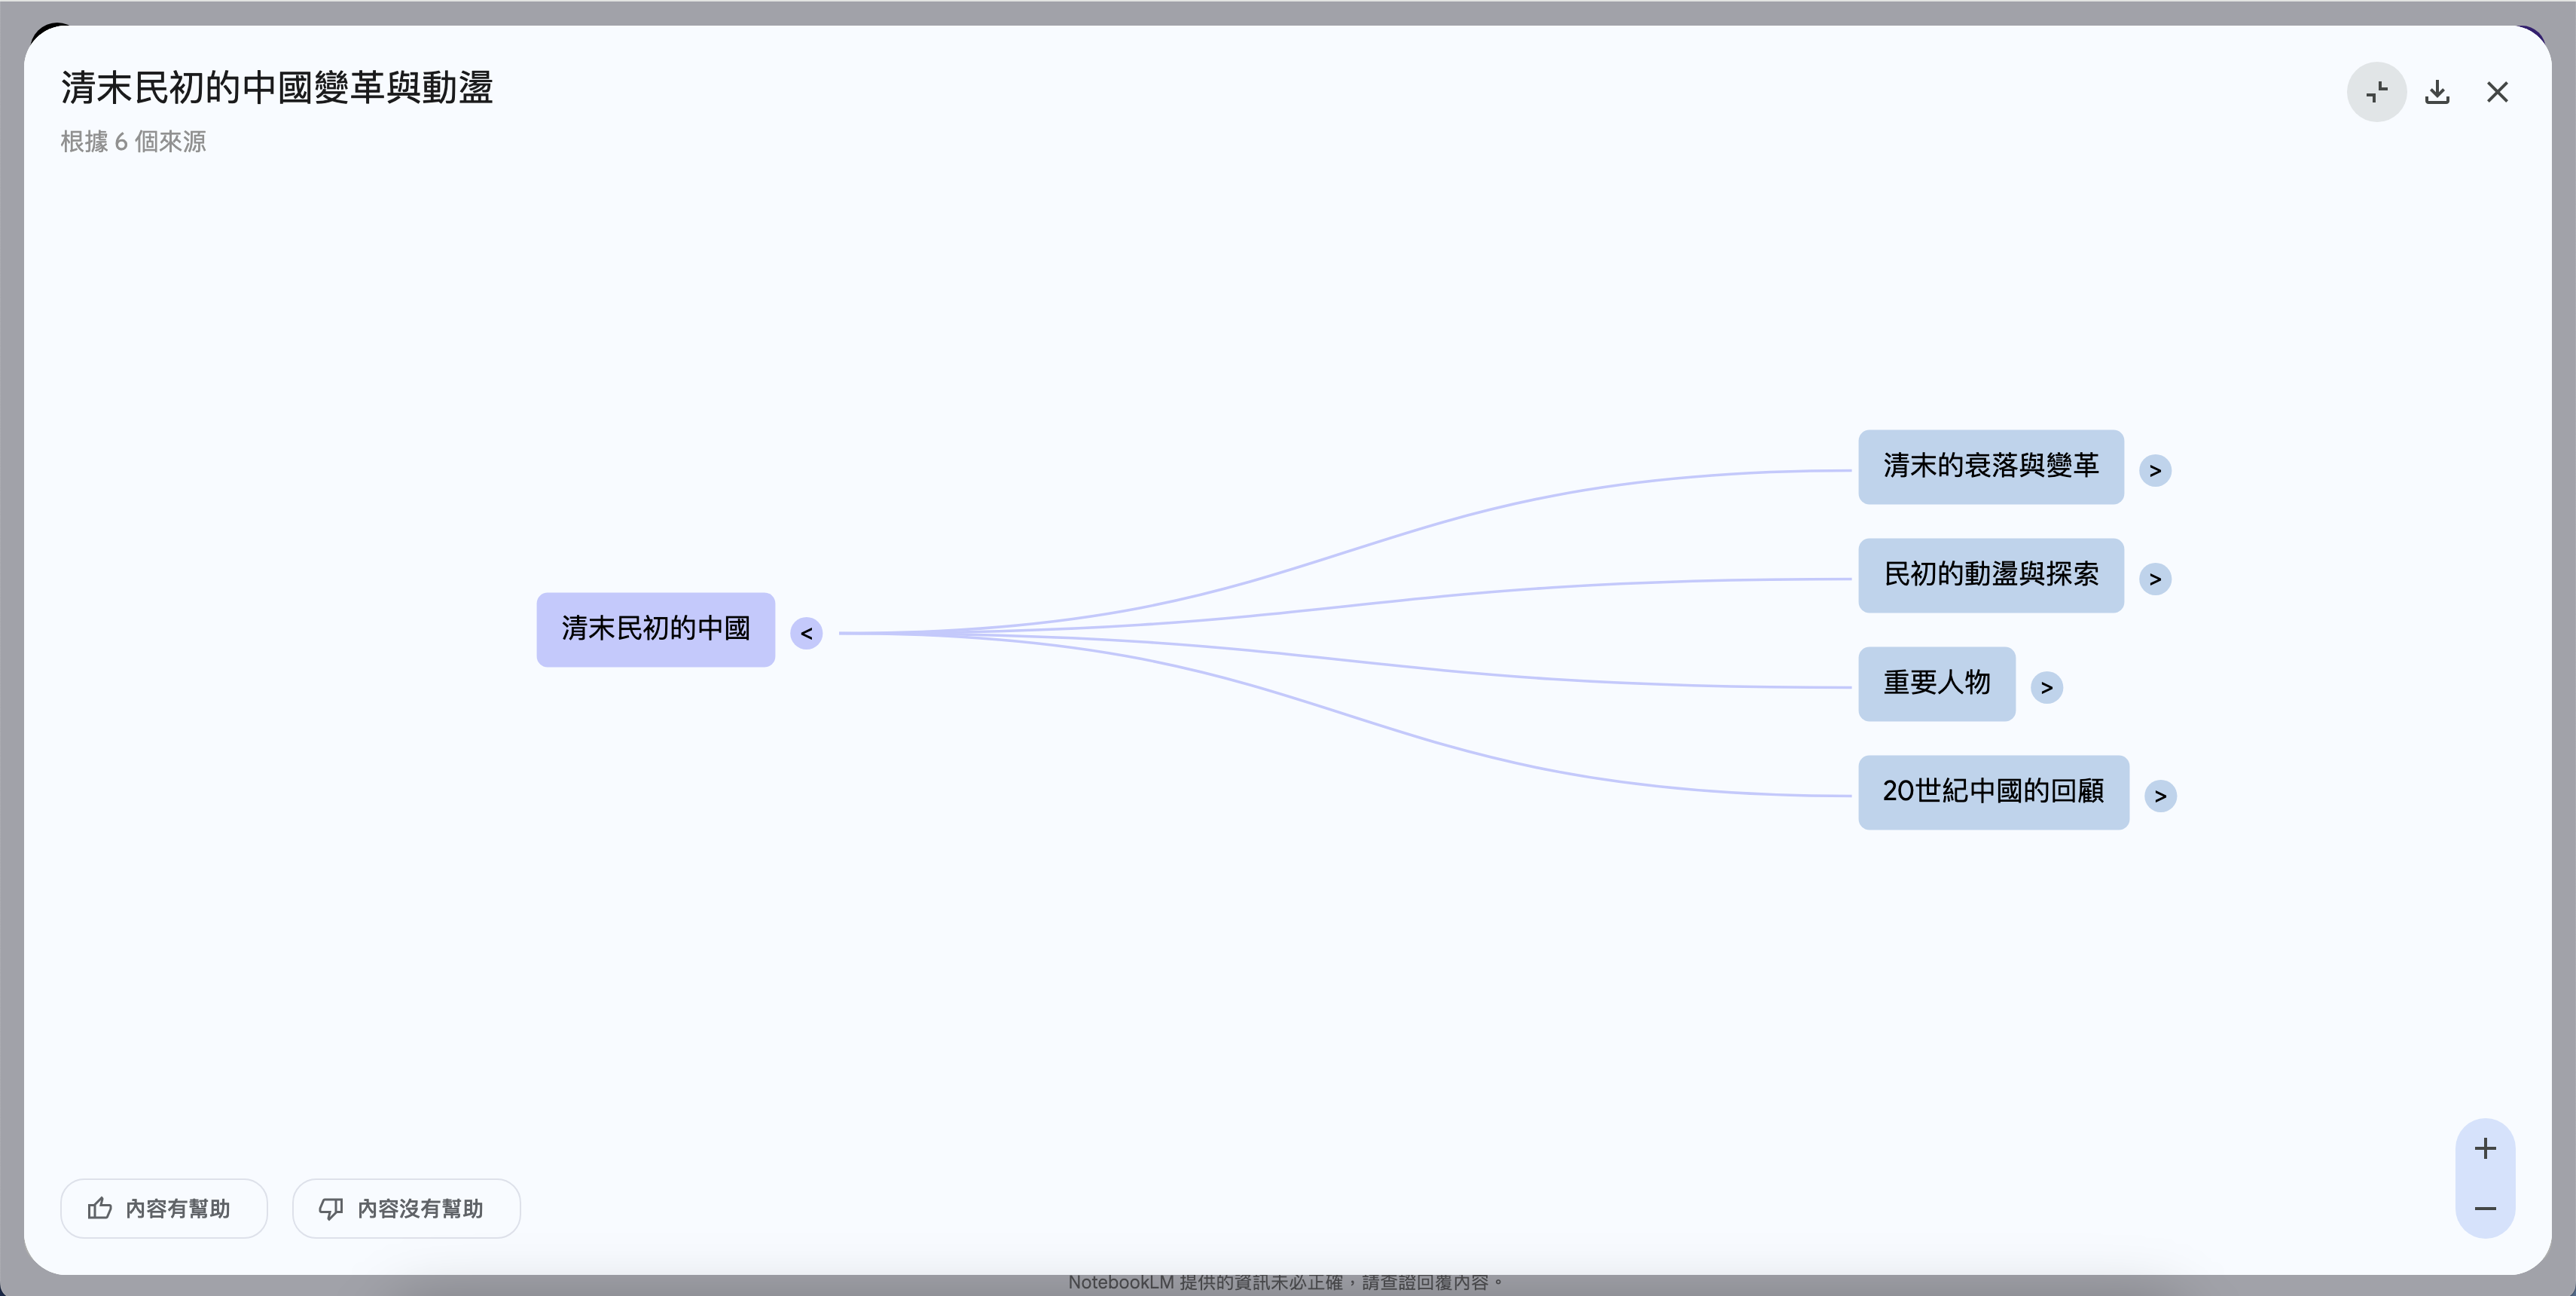Zoom out with the minus button
The height and width of the screenshot is (1296, 2576).
2485,1208
